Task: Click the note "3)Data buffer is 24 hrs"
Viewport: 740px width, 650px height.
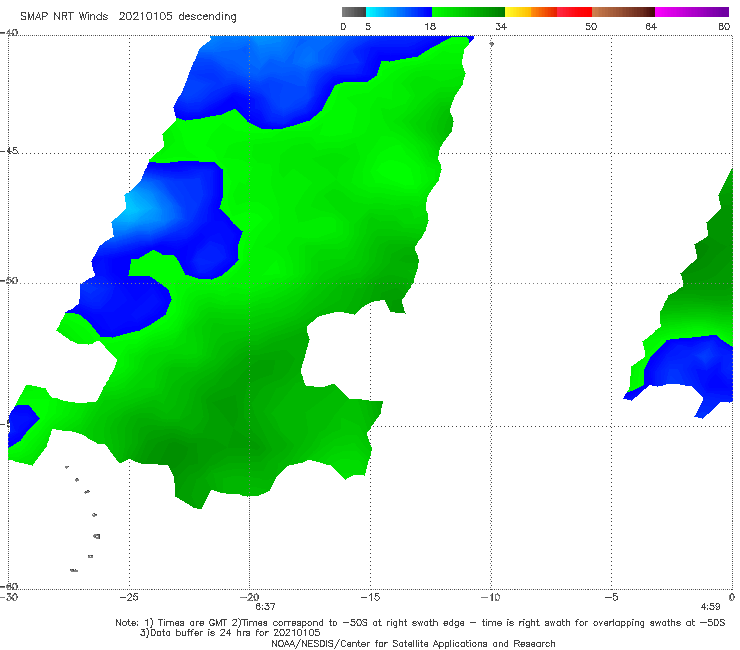Action: 230,633
